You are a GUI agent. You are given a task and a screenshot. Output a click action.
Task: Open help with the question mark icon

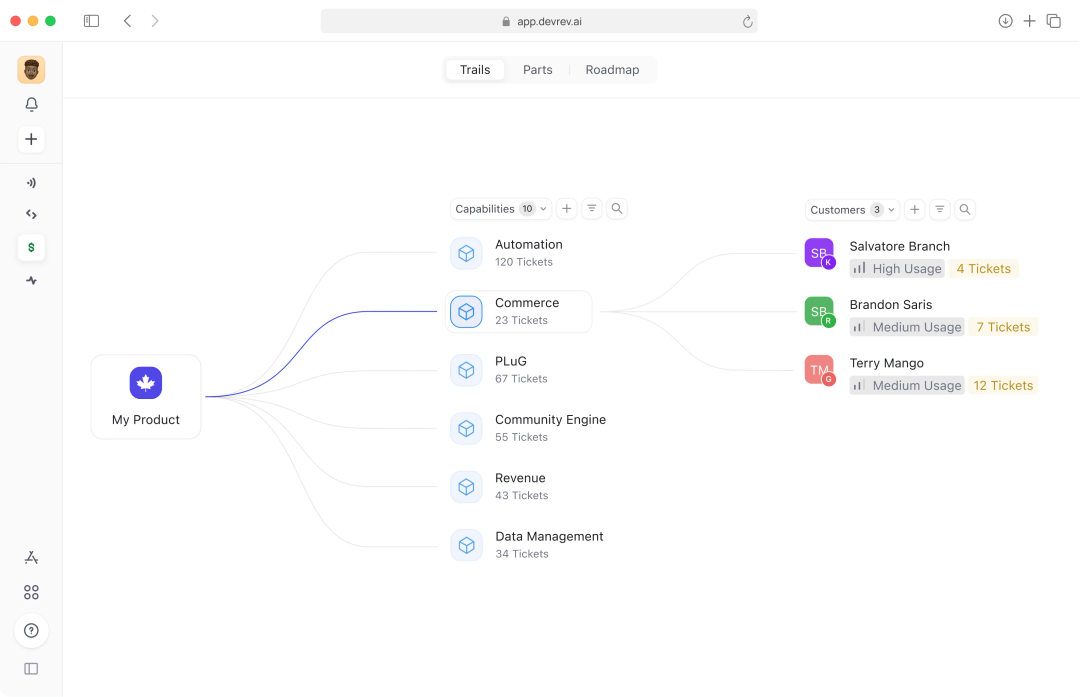[x=31, y=631]
